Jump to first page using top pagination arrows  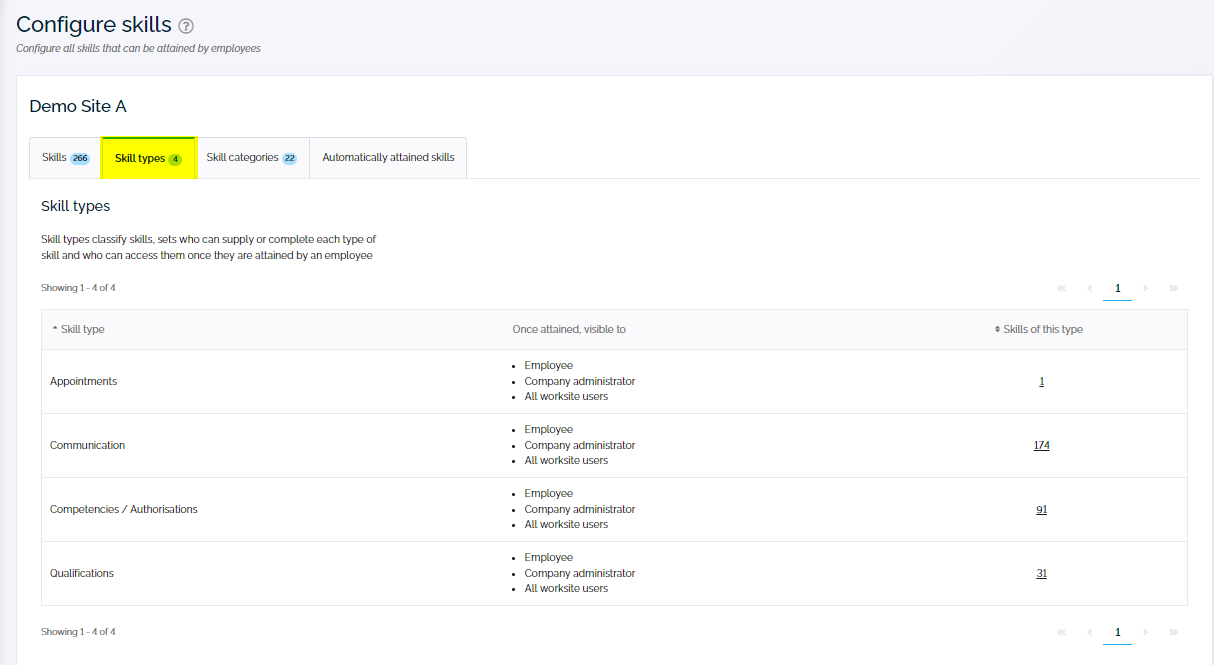tap(1061, 288)
